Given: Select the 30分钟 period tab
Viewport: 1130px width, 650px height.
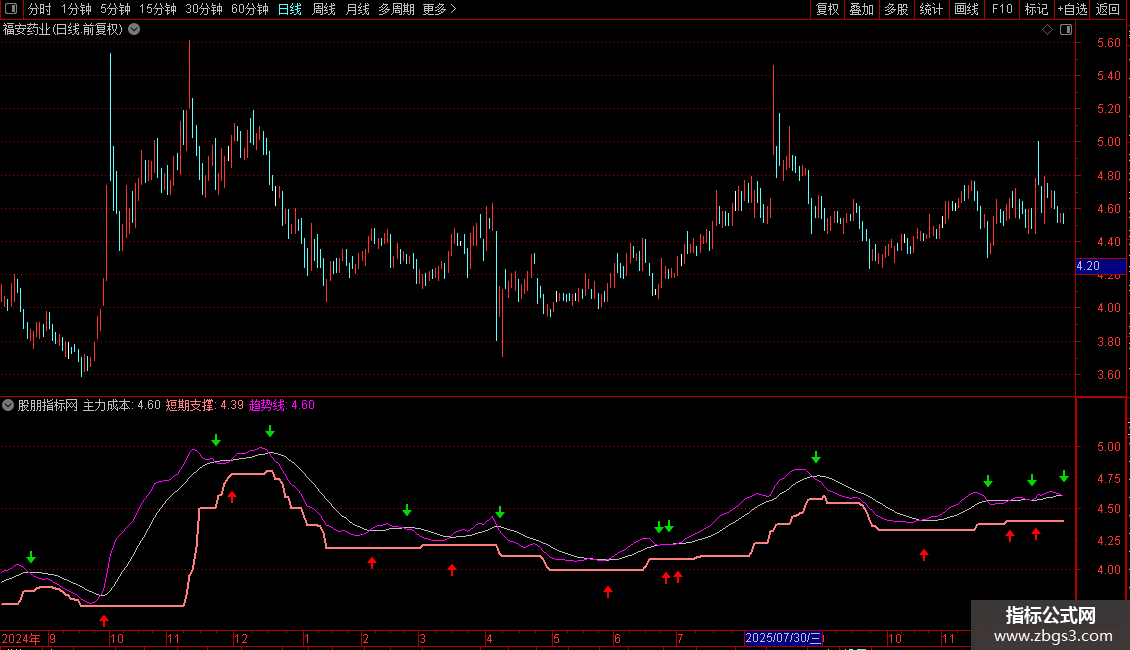Looking at the screenshot, I should (x=203, y=9).
